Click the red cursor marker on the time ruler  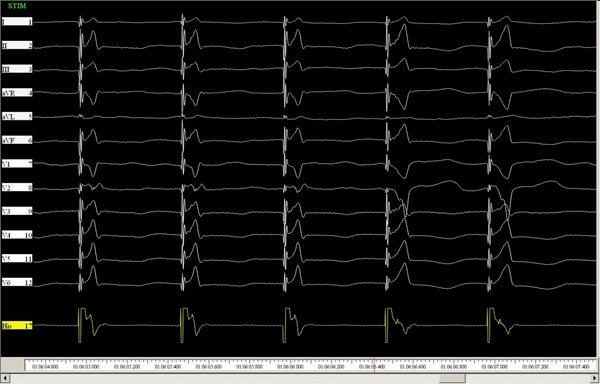pos(374,364)
